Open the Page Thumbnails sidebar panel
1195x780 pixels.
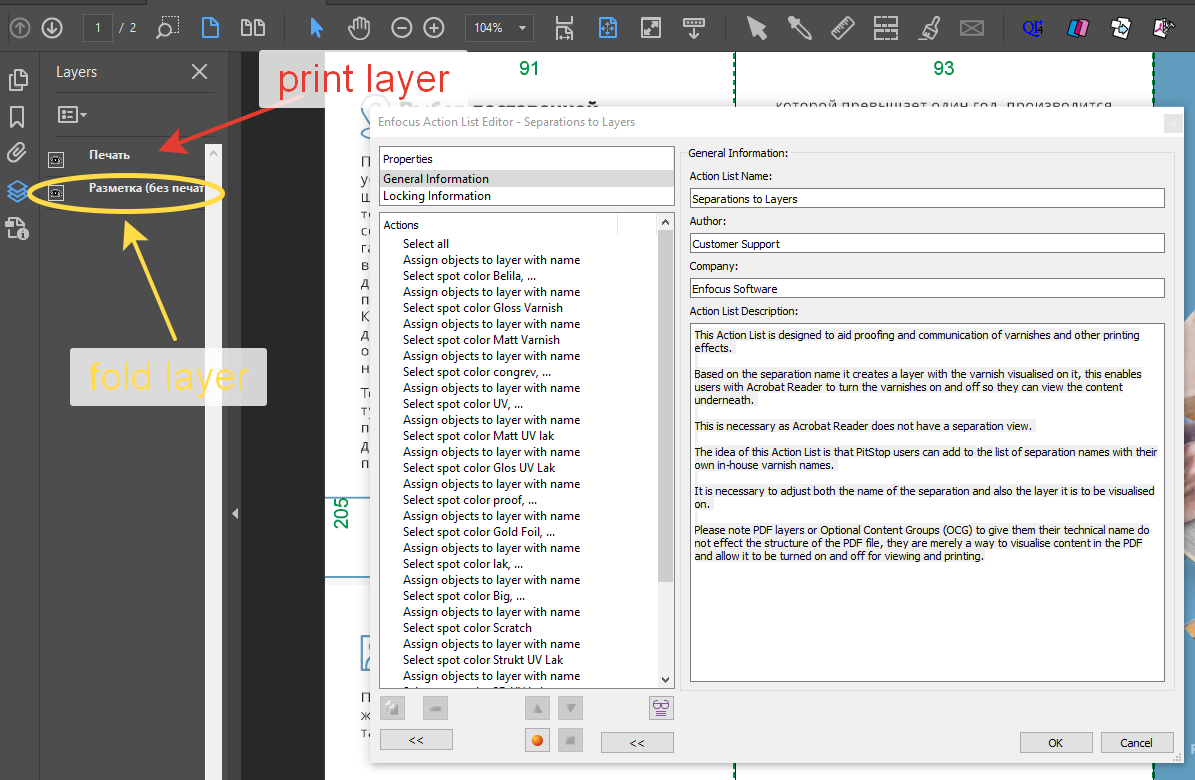18,80
